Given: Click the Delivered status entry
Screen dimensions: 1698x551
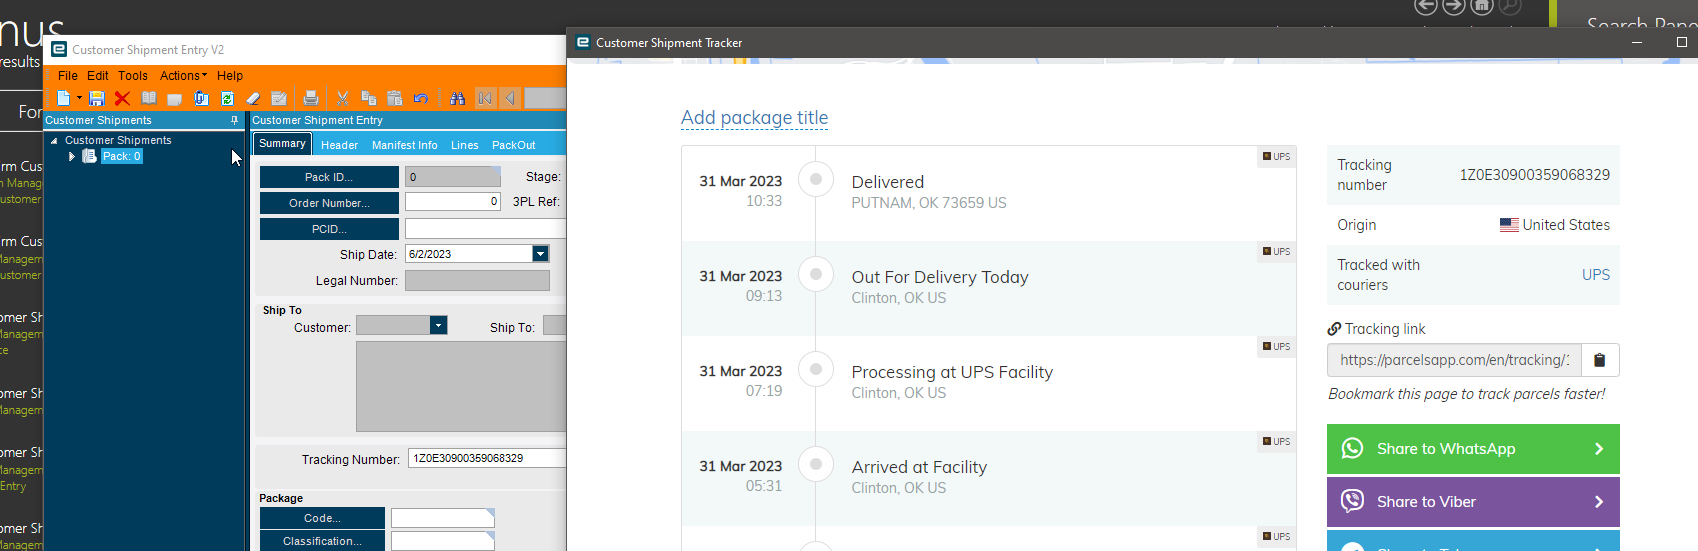Looking at the screenshot, I should (x=989, y=193).
